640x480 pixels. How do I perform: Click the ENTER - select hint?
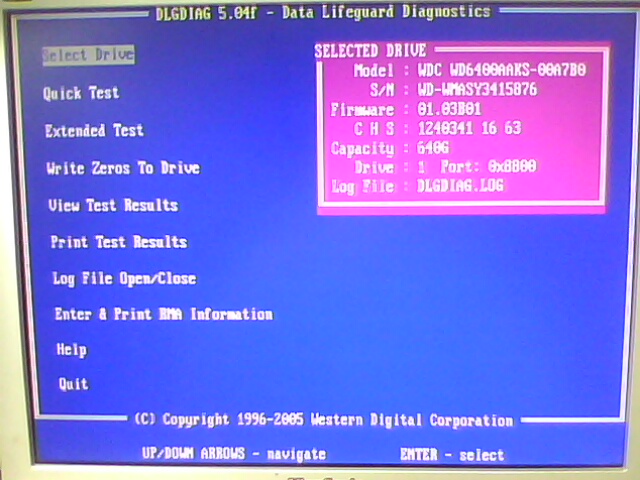(x=452, y=455)
